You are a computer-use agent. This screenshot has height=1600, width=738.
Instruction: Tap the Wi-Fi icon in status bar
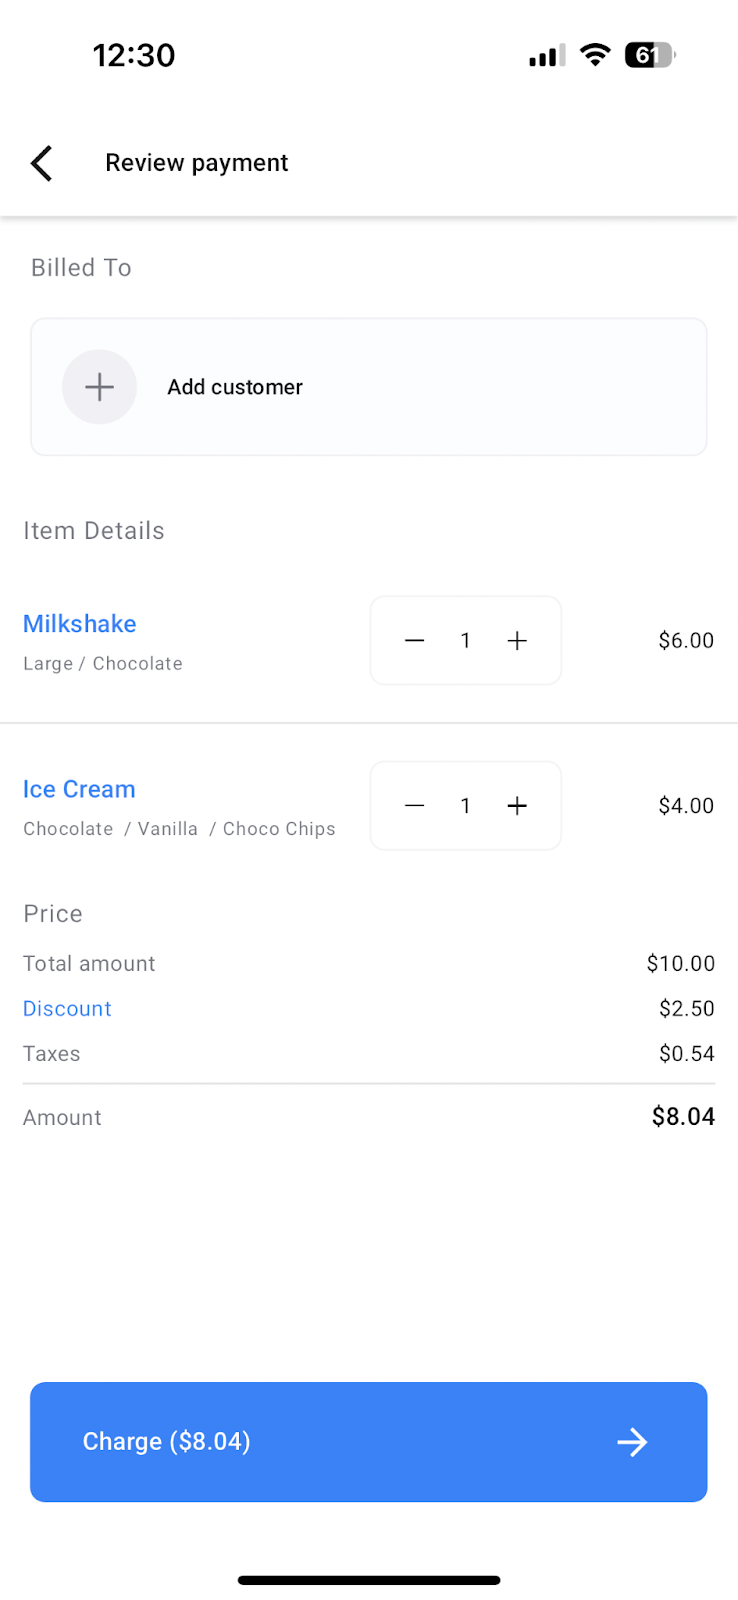[x=595, y=55]
